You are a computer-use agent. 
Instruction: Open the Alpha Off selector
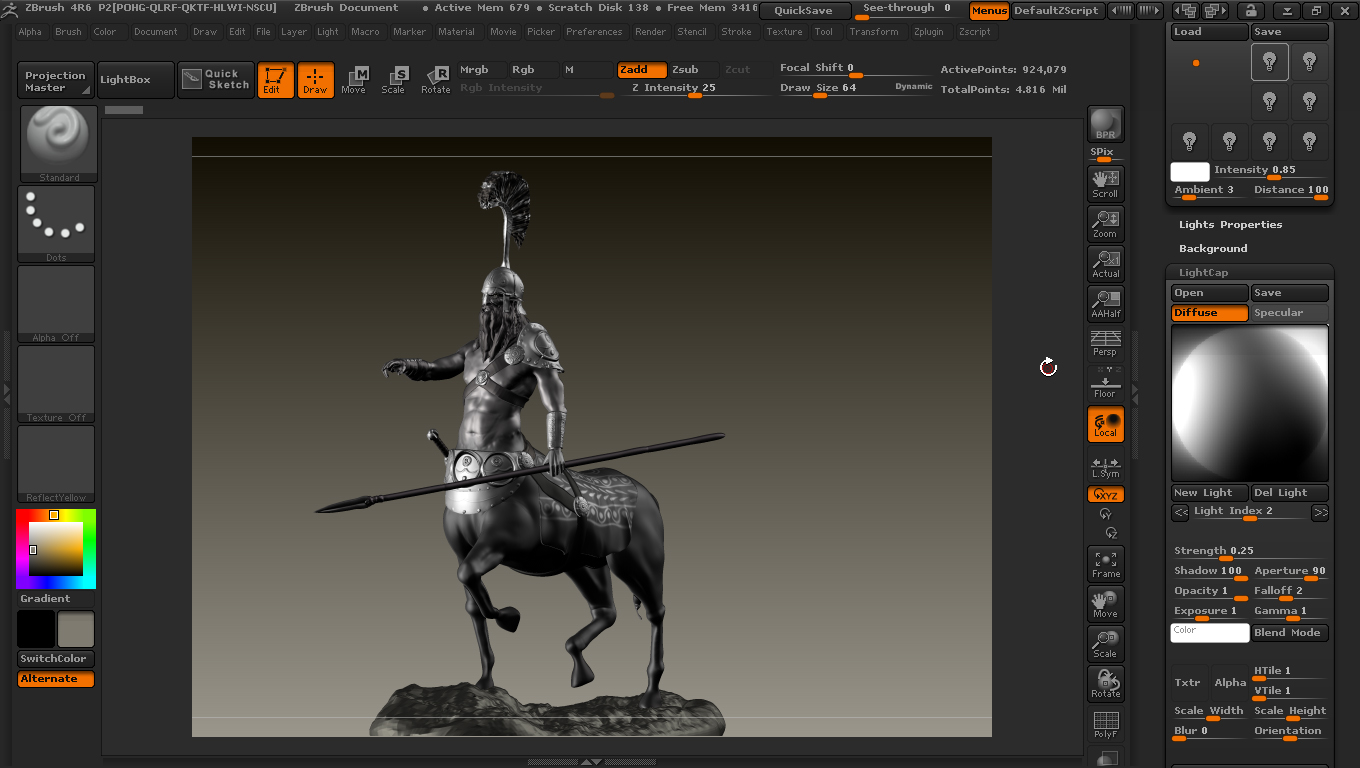click(57, 304)
